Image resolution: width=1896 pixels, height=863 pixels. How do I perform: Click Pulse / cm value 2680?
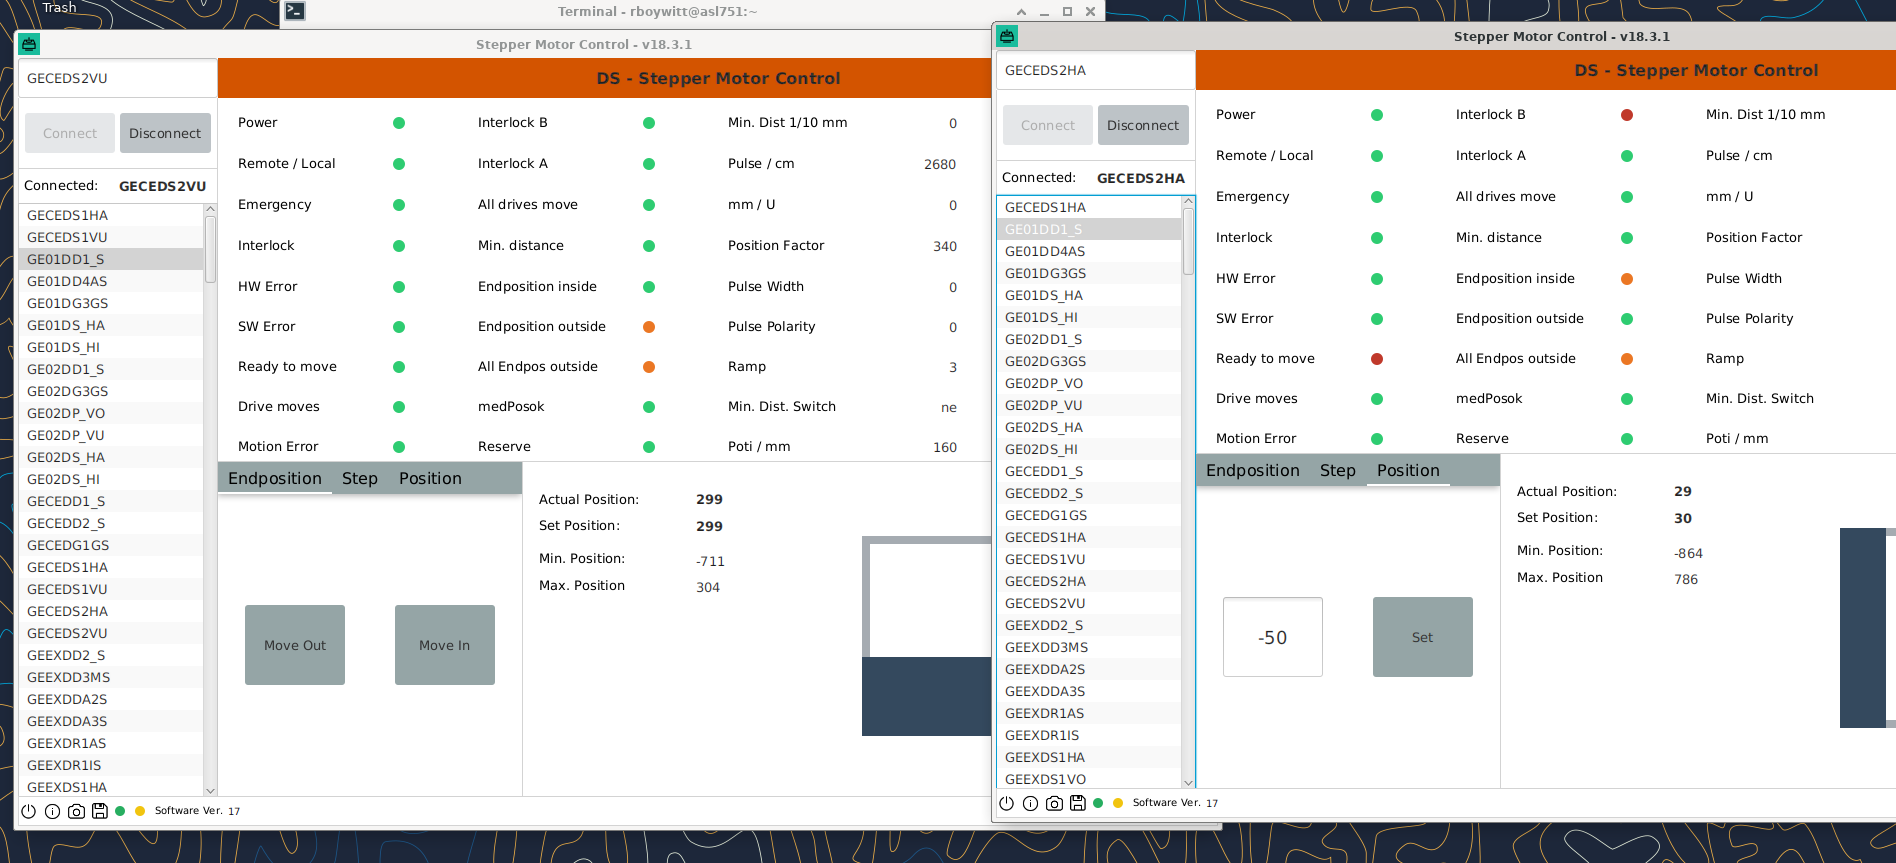(x=940, y=164)
